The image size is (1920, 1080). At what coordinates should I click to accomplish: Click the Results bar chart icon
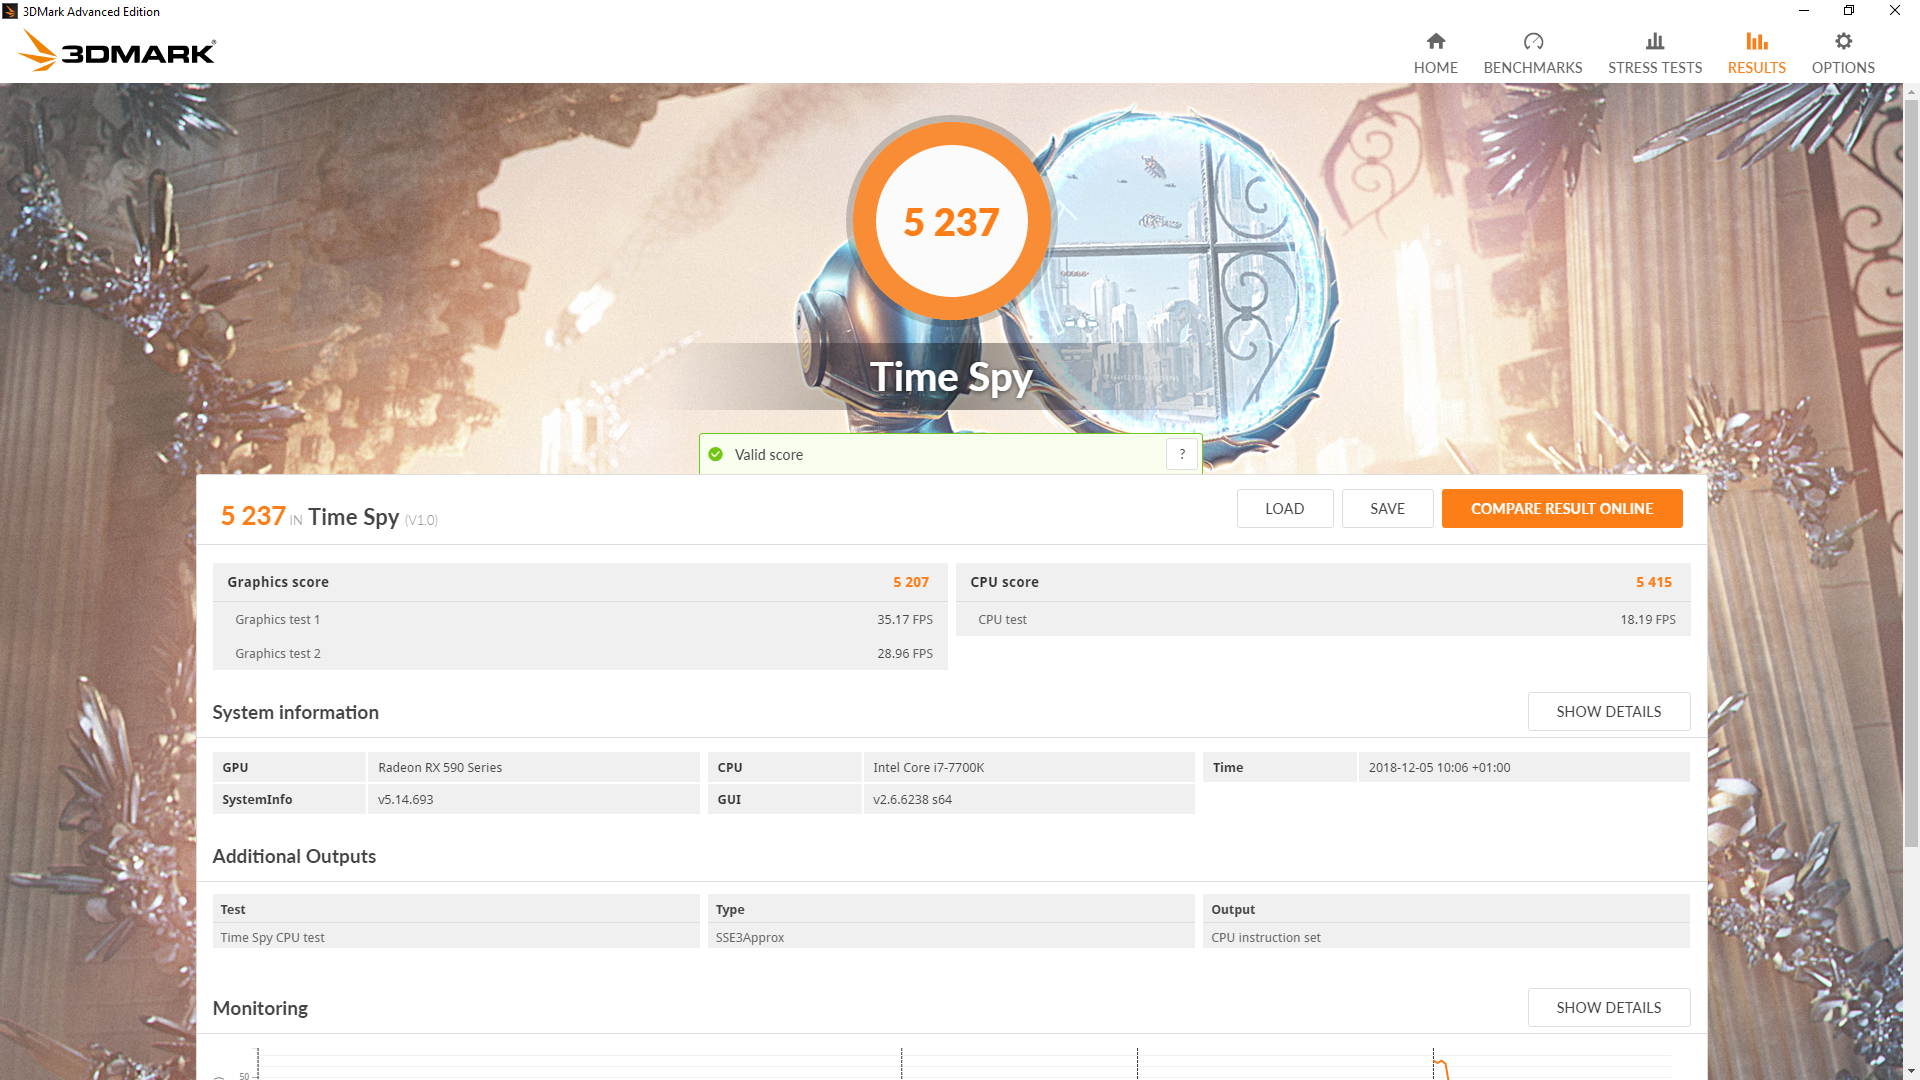[x=1756, y=41]
